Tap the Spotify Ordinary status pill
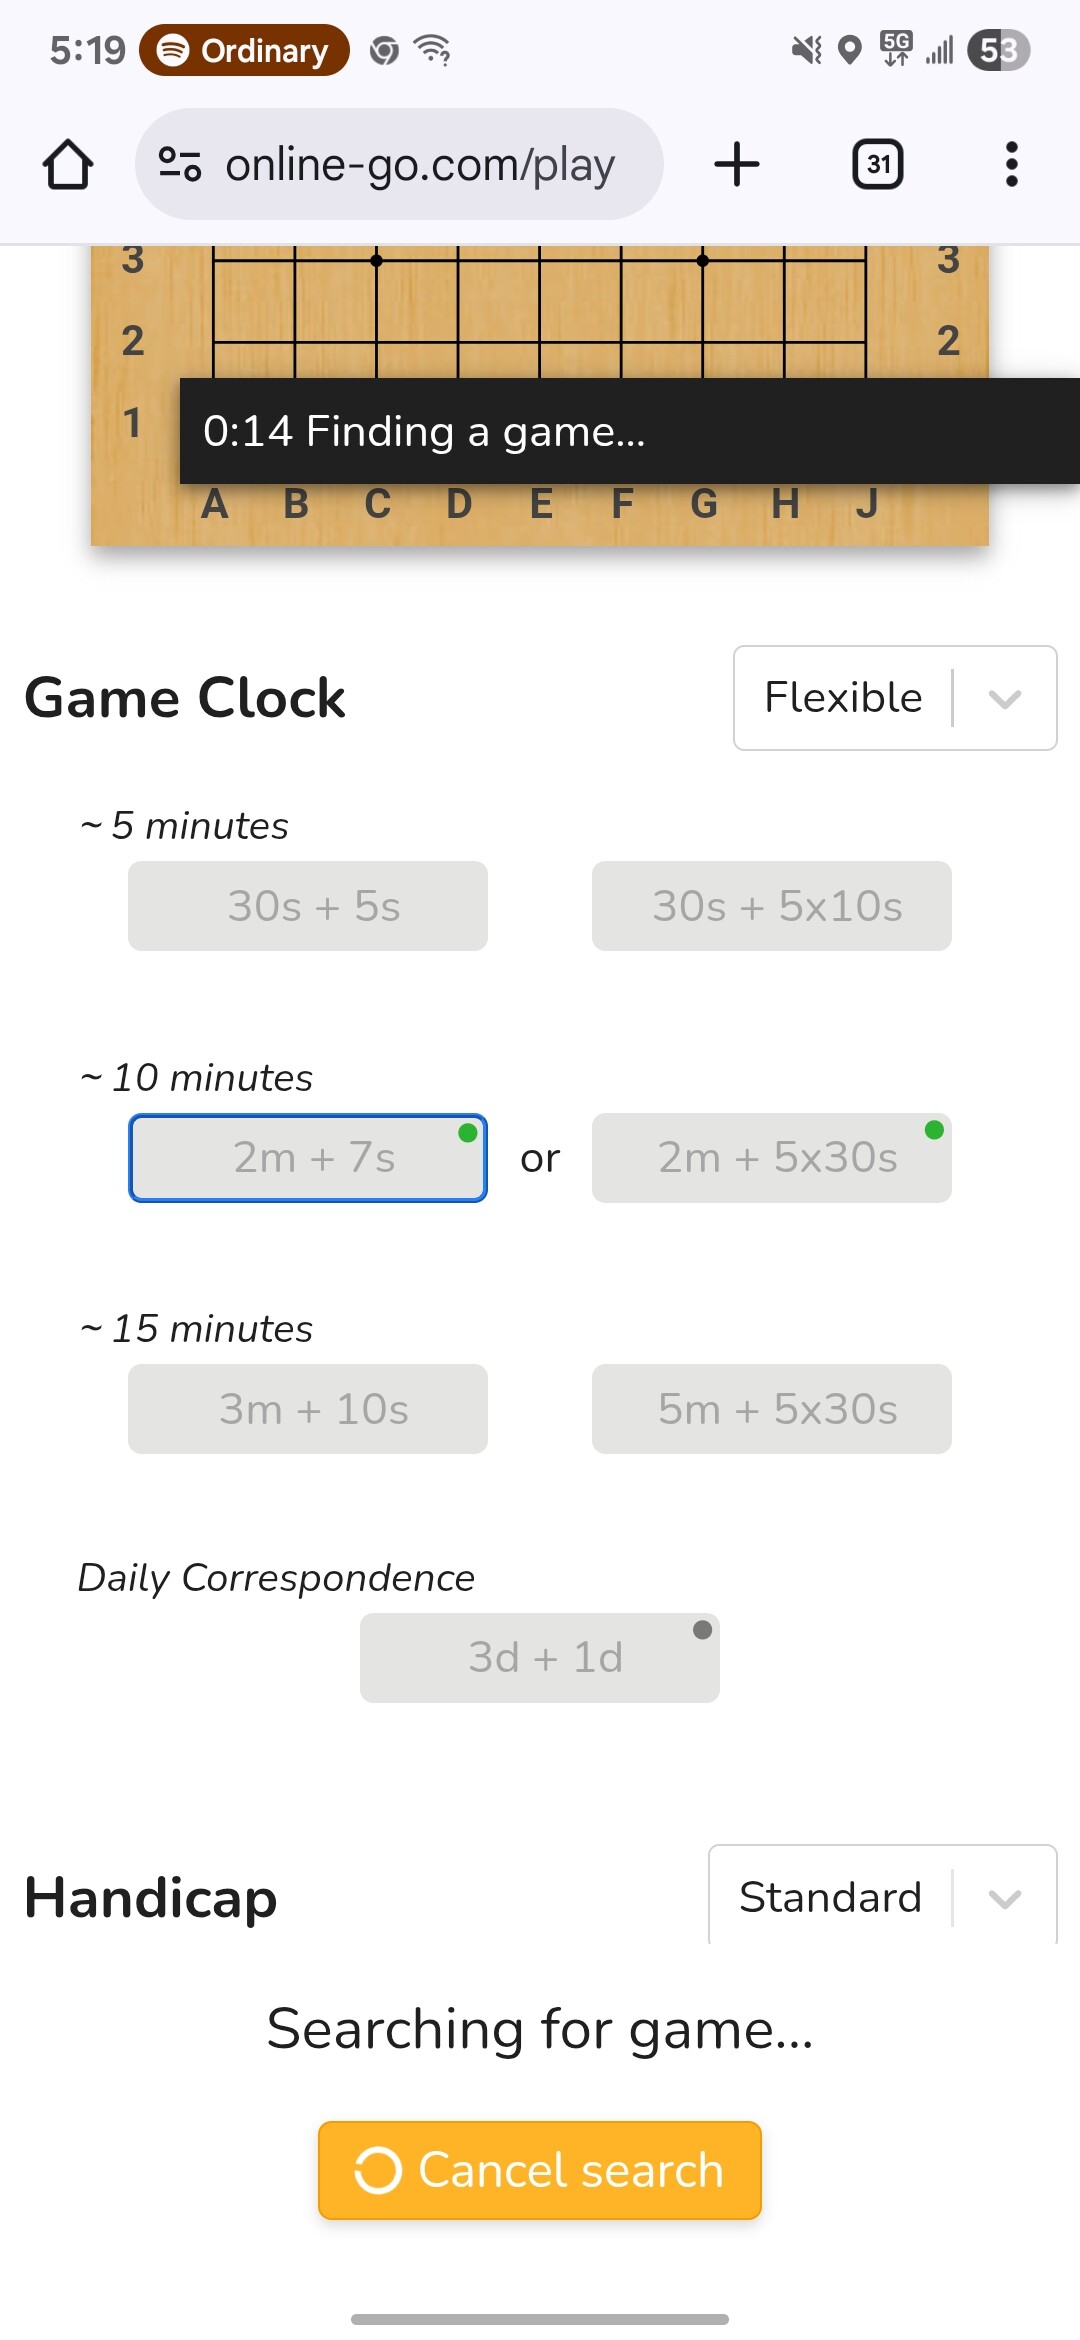The image size is (1080, 2340). (245, 50)
